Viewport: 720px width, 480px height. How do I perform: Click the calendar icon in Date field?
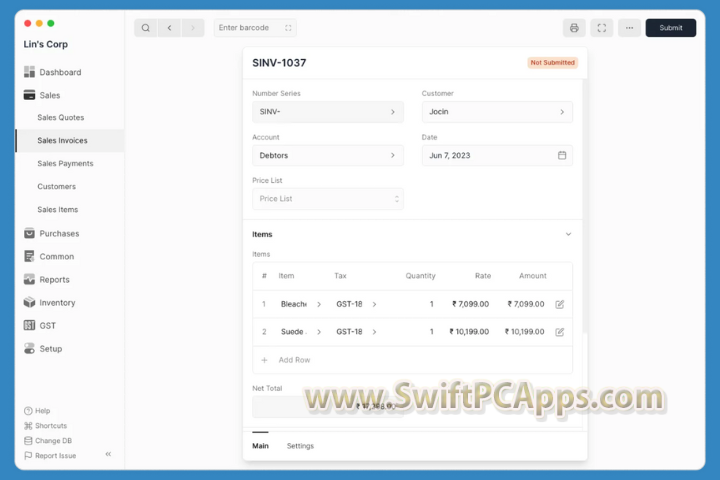click(562, 155)
